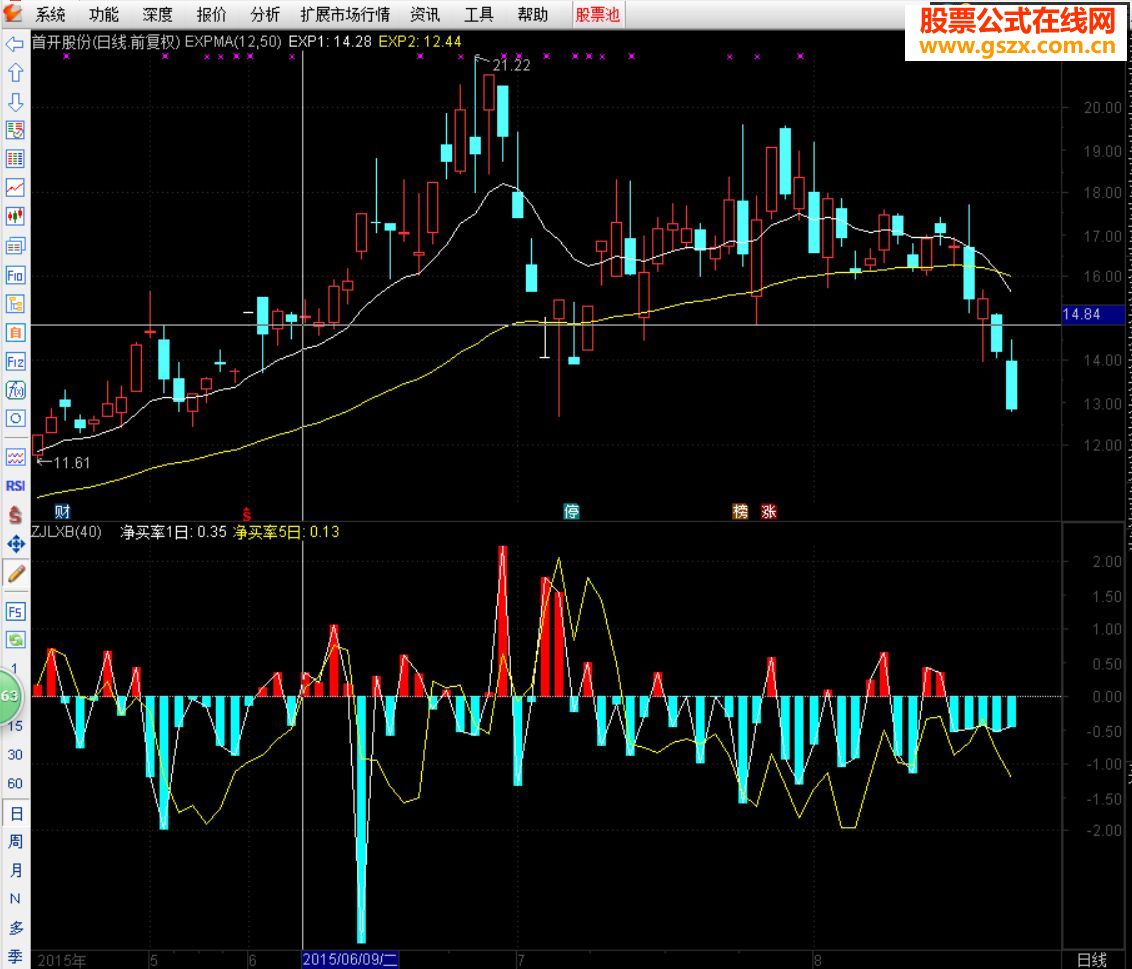Viewport: 1132px width, 969px height.
Task: Click the F10 company info icon
Action: click(15, 275)
